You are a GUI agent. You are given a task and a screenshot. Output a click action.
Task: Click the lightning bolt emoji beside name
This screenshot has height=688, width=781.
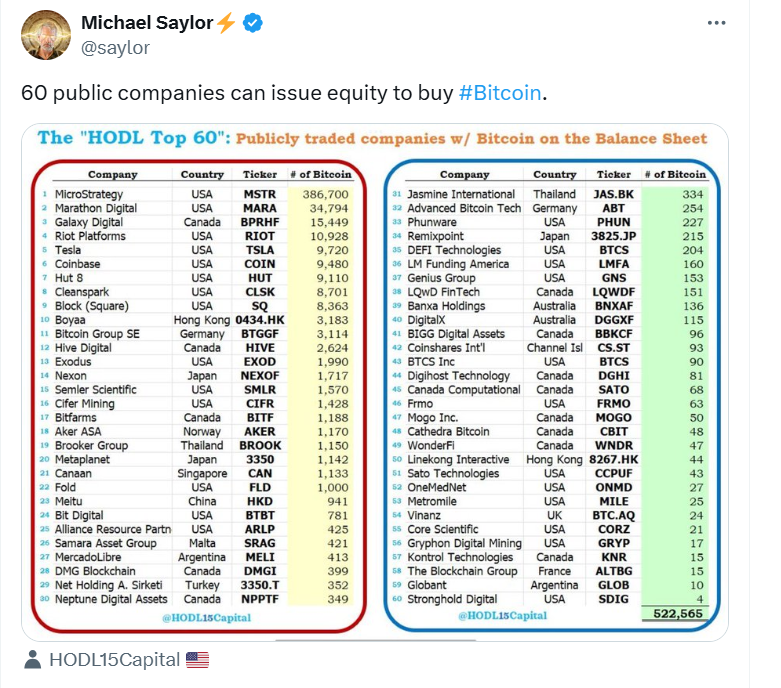[226, 23]
